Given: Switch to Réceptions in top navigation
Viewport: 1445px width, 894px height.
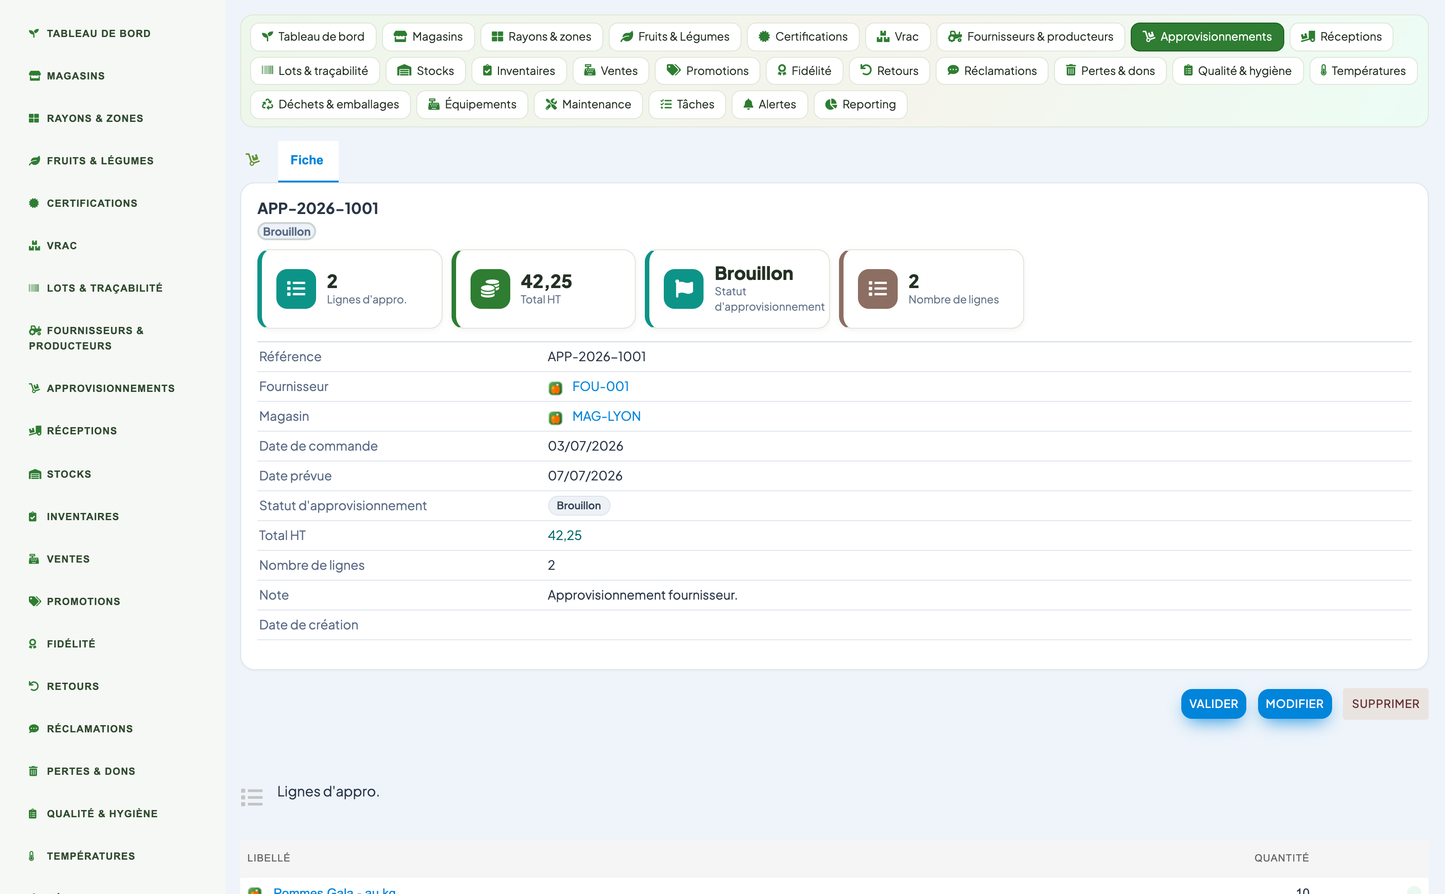Looking at the screenshot, I should tap(1341, 37).
